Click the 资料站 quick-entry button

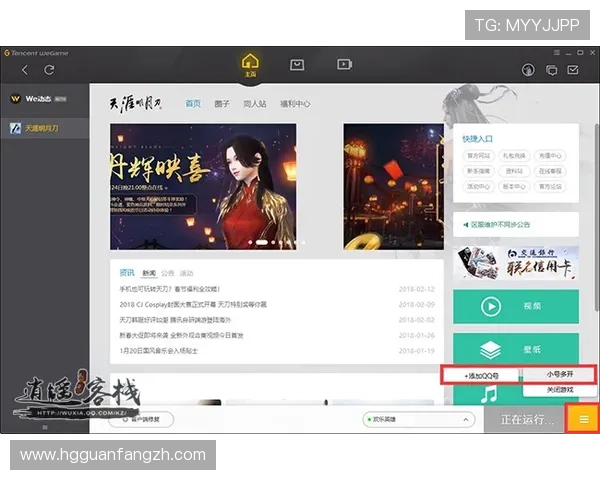514,171
